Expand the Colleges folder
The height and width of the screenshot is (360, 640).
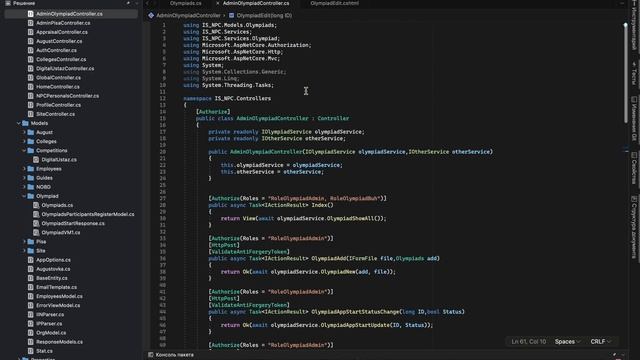(24, 142)
